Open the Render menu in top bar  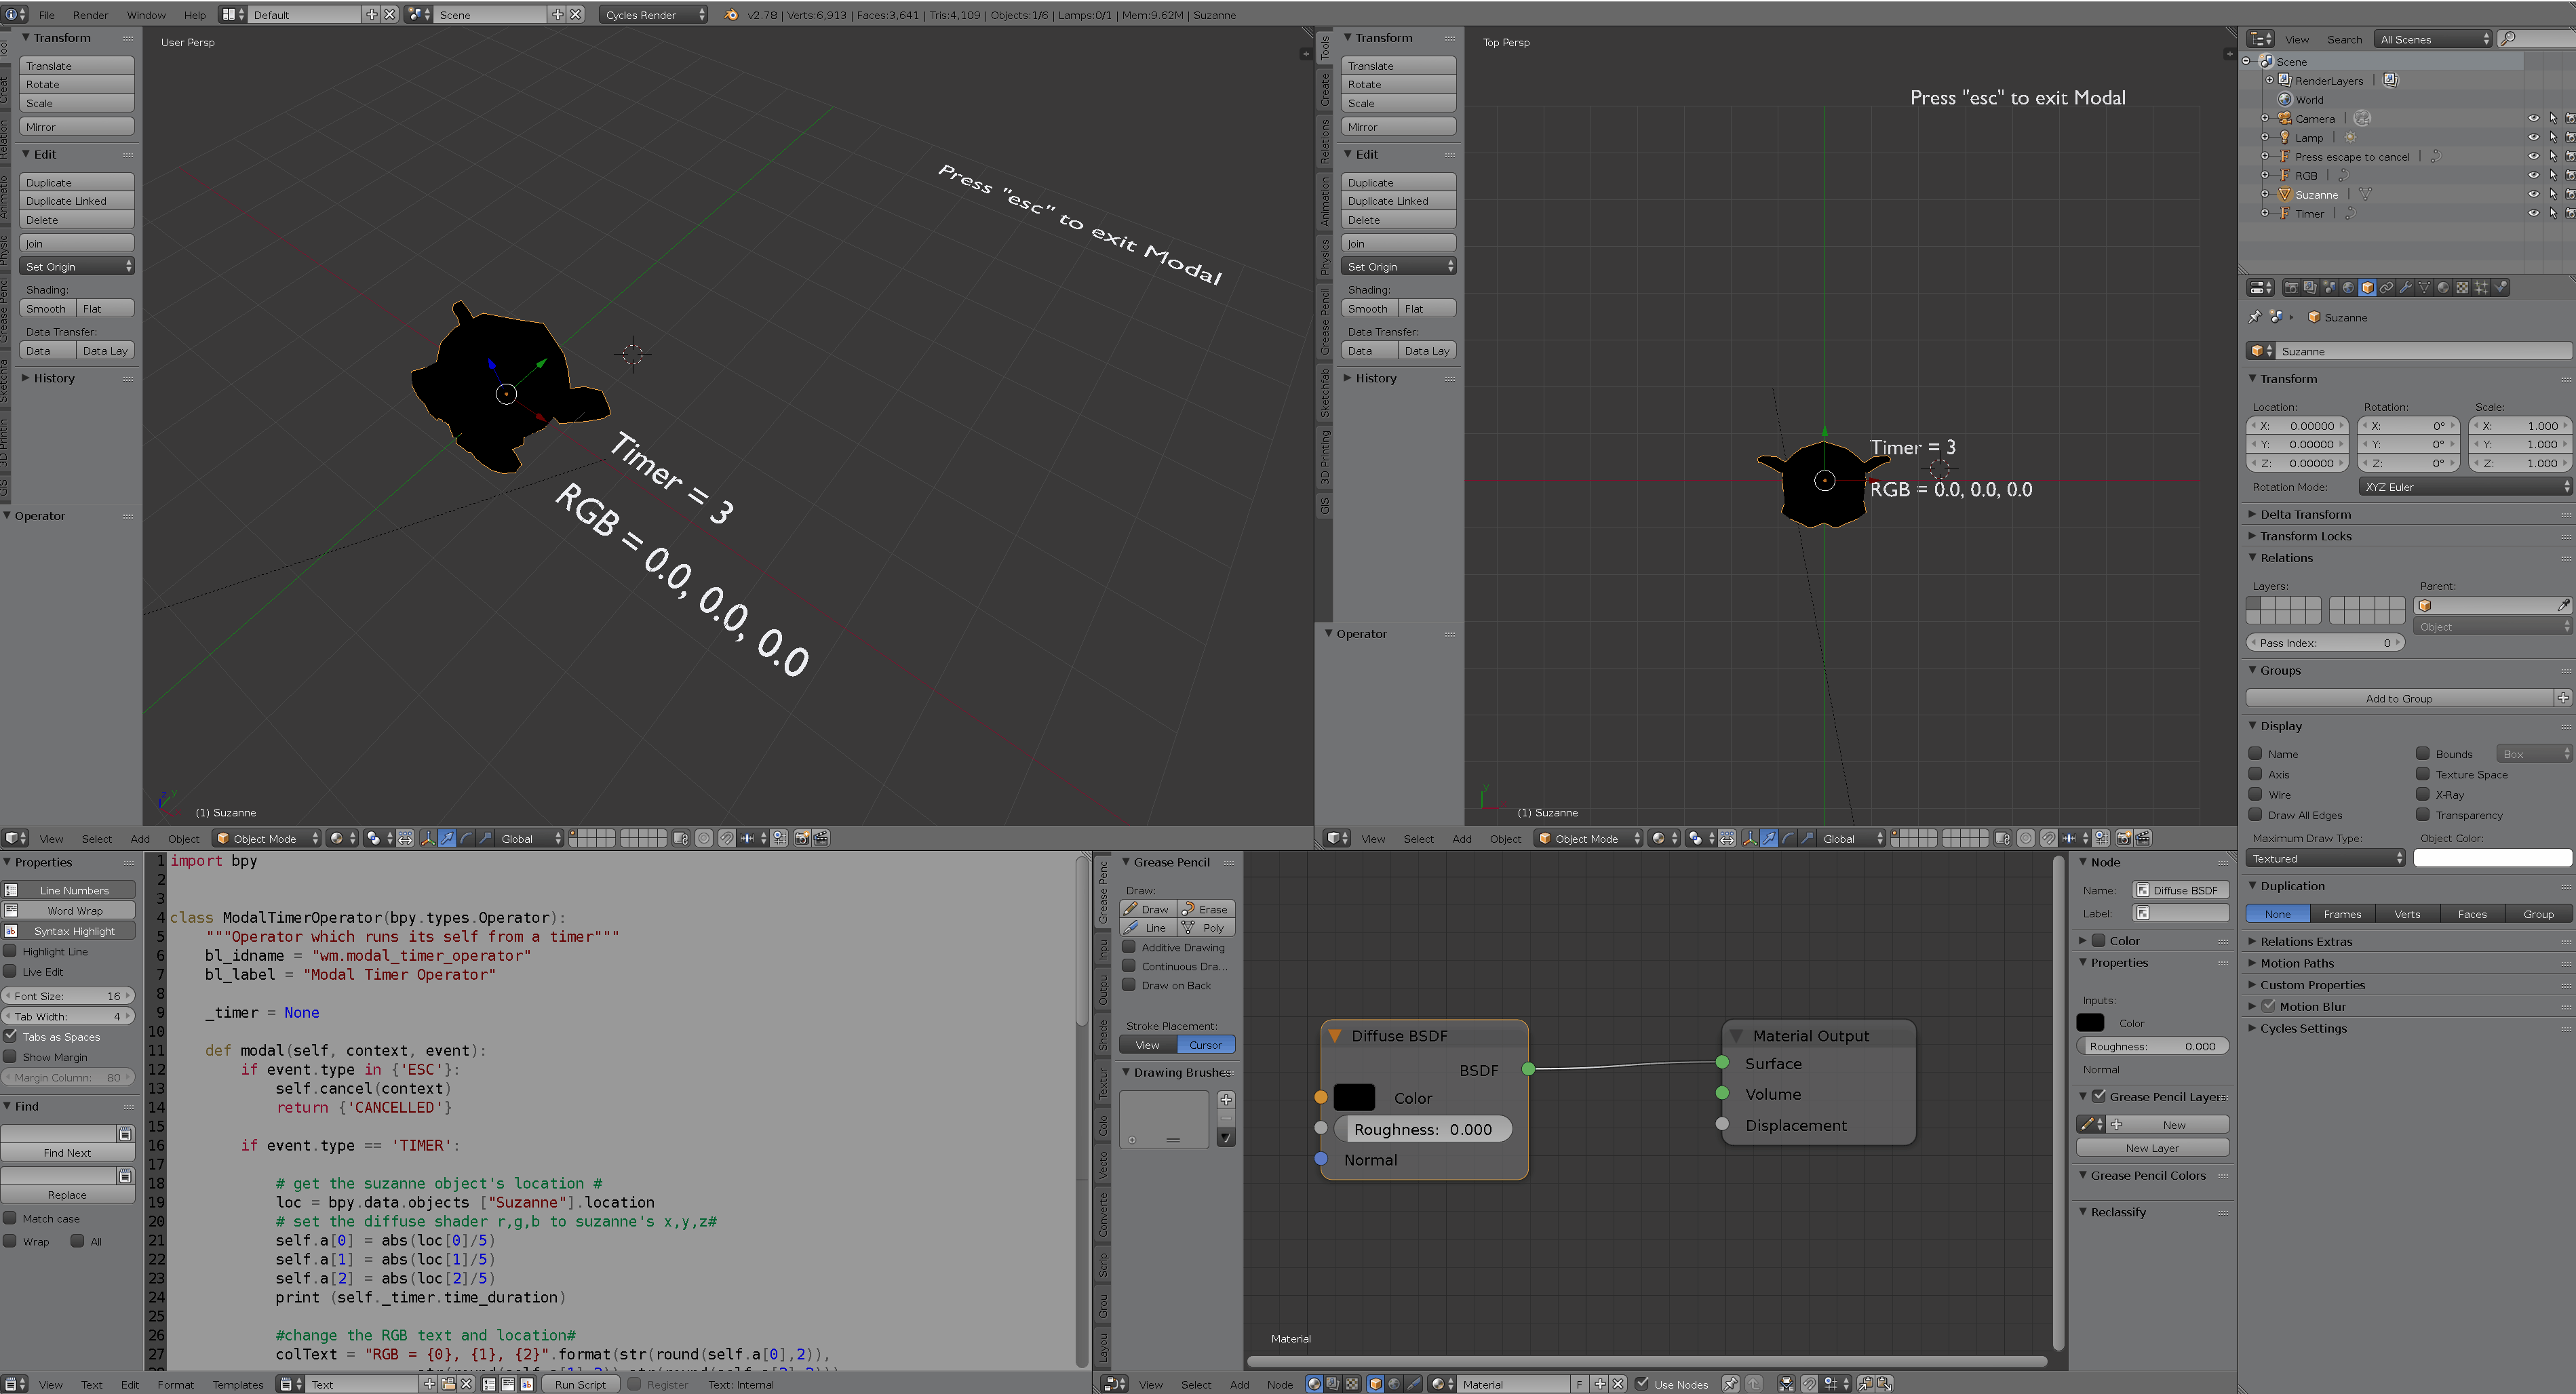pyautogui.click(x=90, y=15)
